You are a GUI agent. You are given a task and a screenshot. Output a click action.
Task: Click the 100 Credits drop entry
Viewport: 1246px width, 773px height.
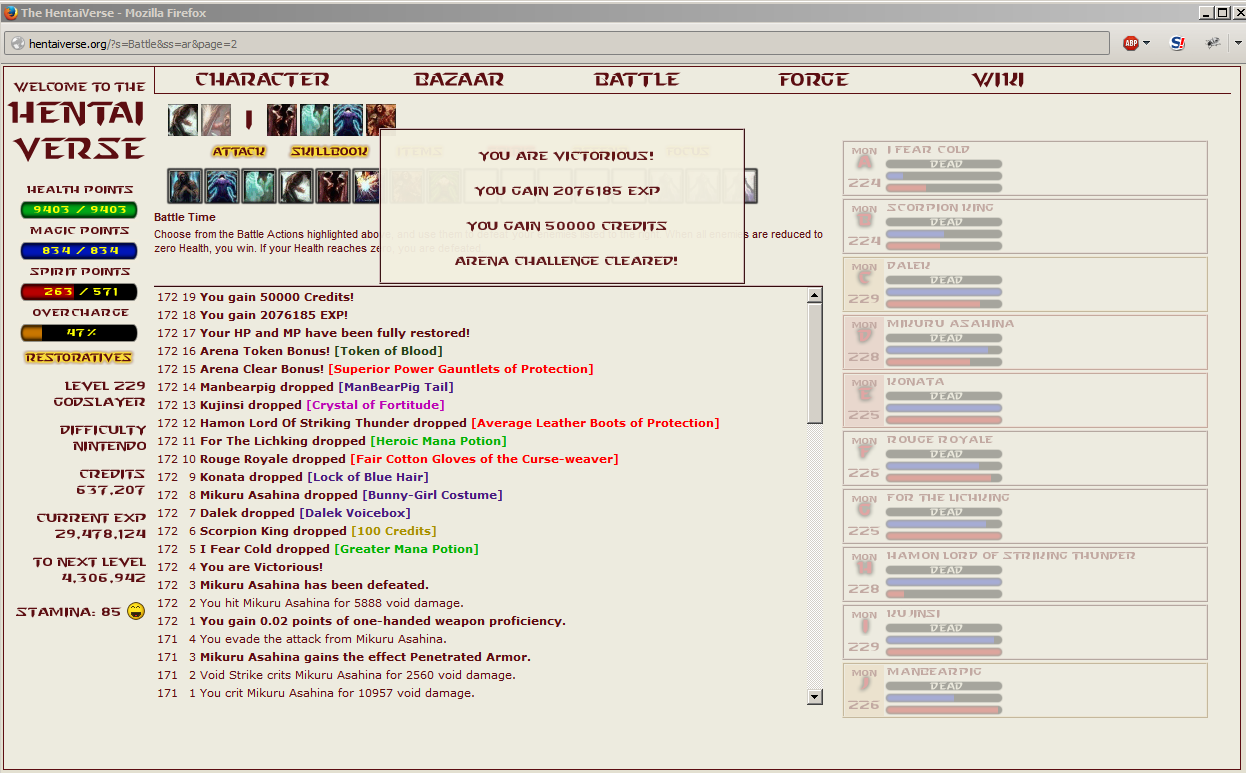click(394, 531)
